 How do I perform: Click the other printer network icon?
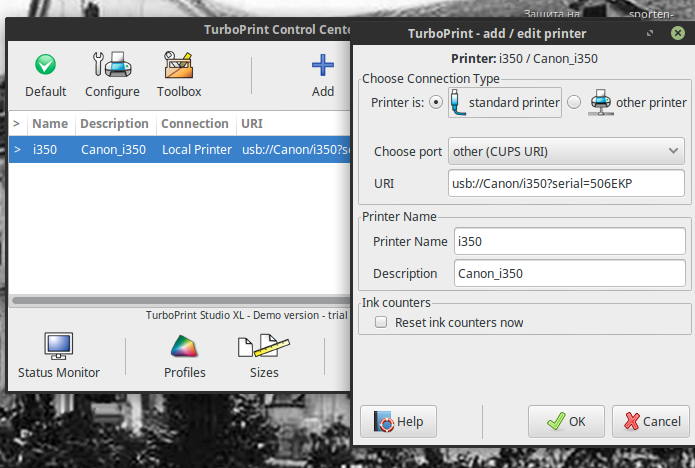tap(601, 102)
